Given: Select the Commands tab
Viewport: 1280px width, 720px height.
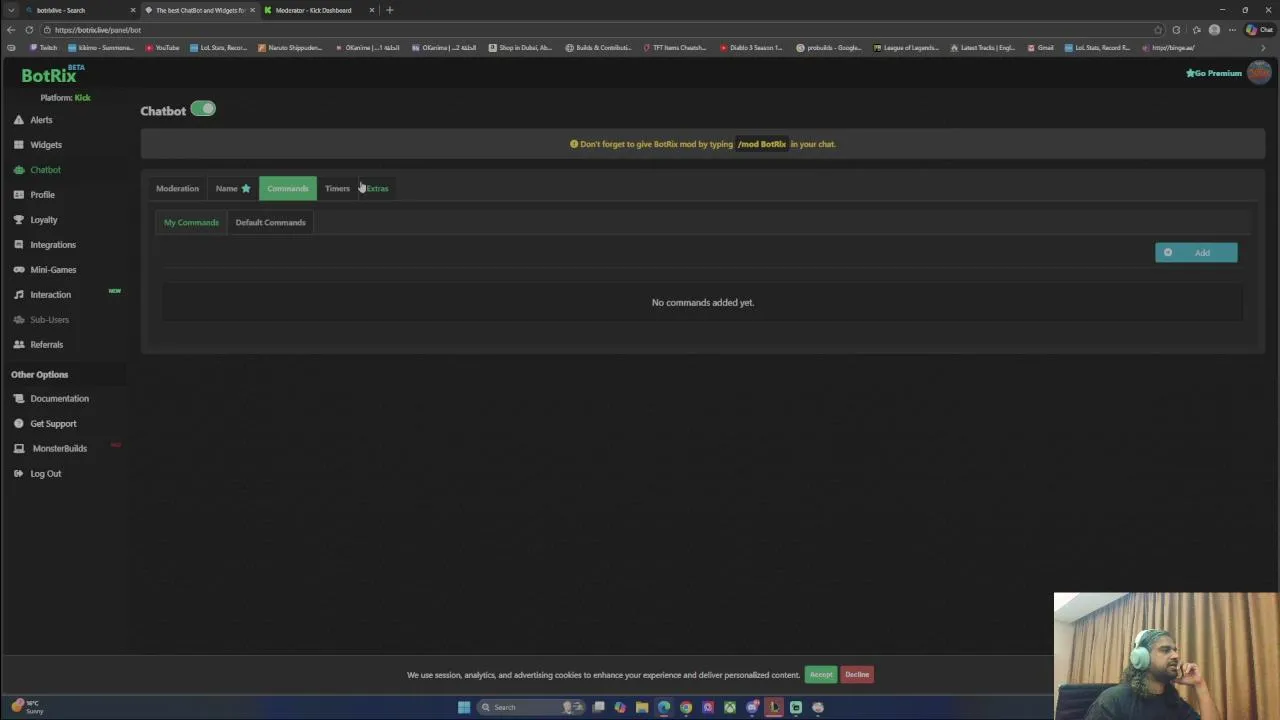Looking at the screenshot, I should pyautogui.click(x=288, y=188).
